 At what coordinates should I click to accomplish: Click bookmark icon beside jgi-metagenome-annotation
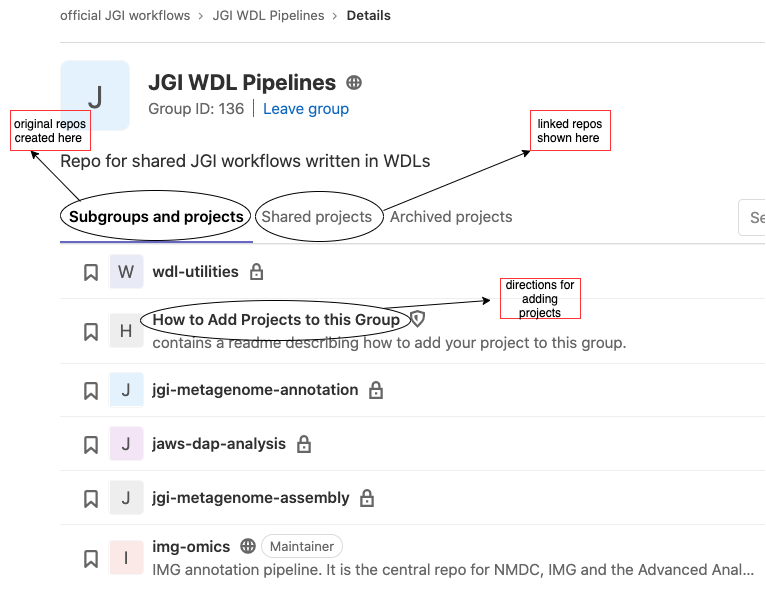pos(91,391)
